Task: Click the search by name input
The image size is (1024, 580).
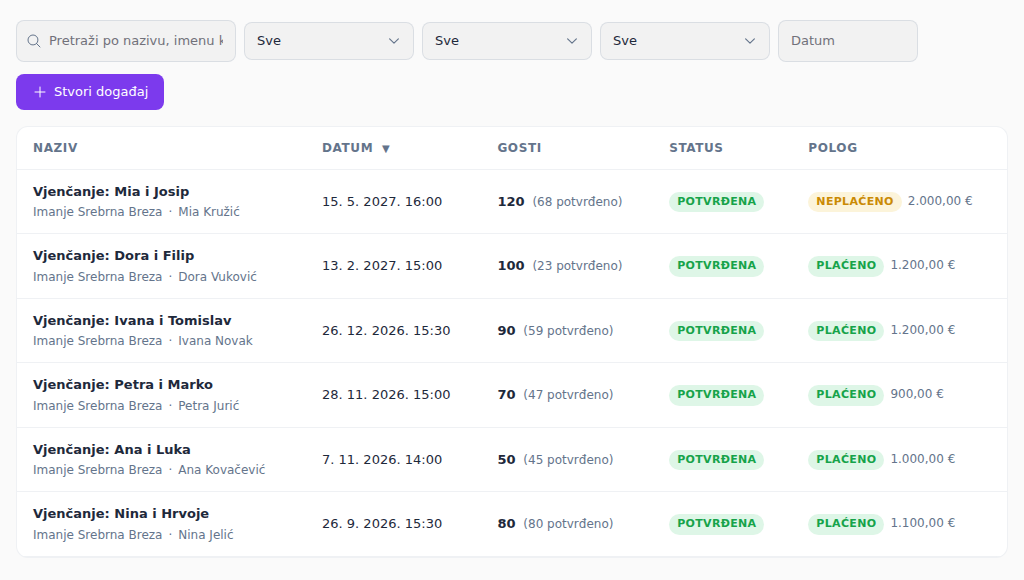Action: (126, 41)
